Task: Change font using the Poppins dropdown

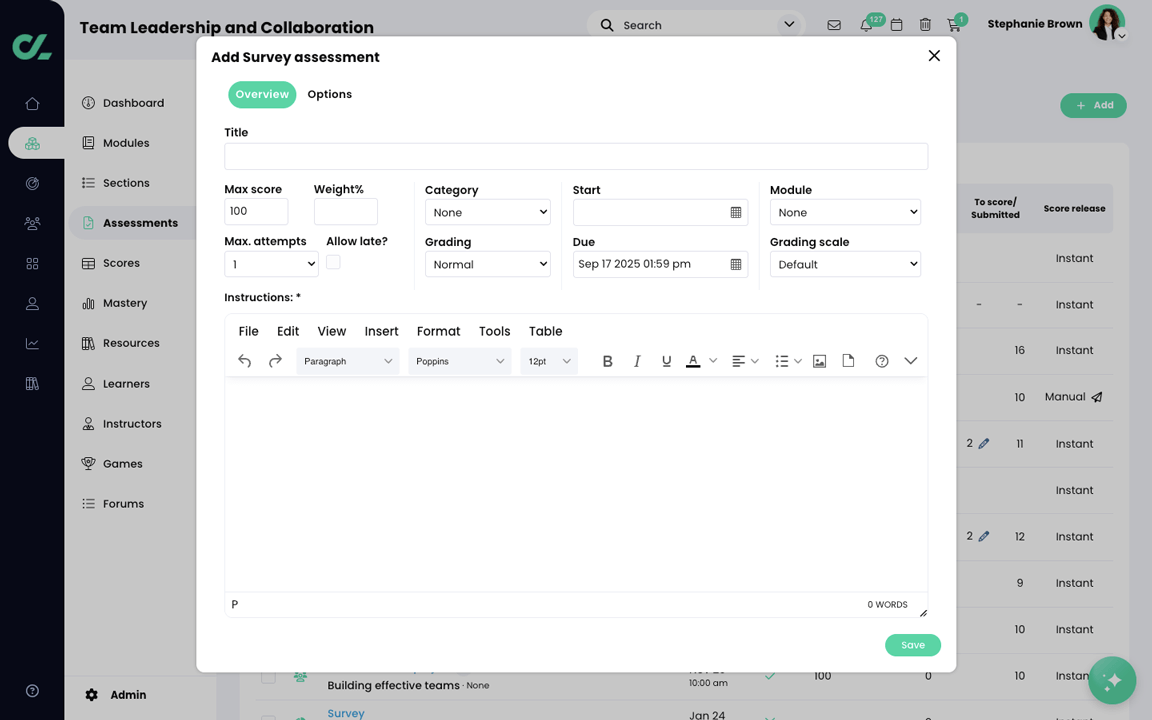Action: (x=459, y=361)
